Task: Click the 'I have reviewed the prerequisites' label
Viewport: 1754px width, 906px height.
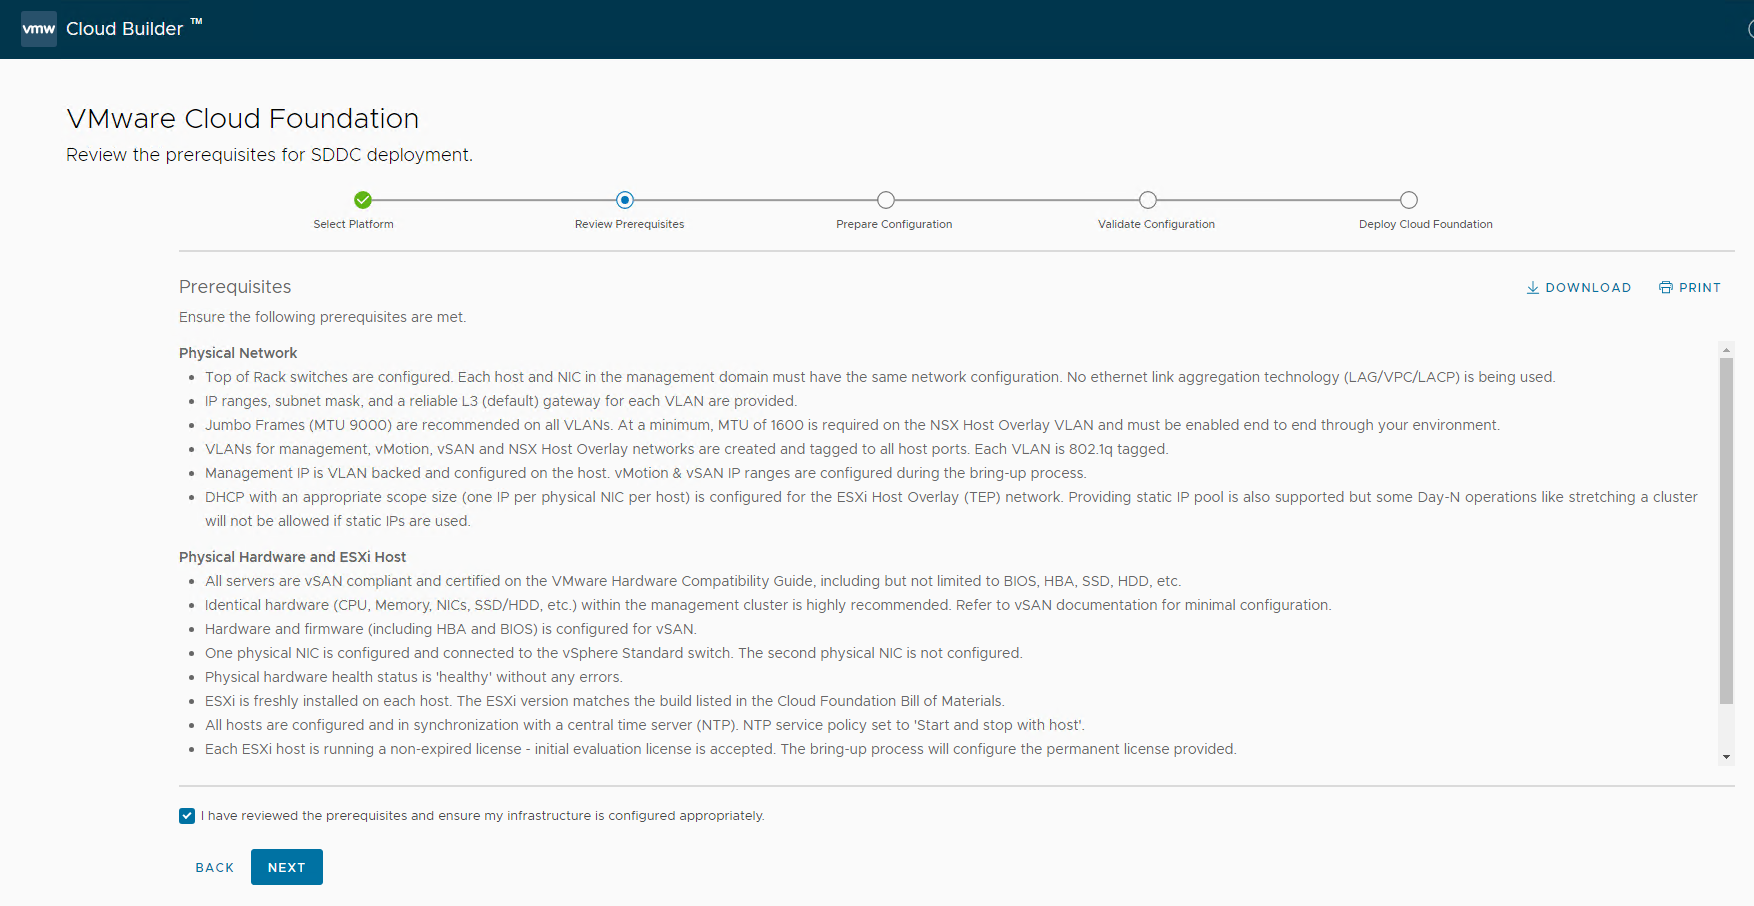Action: click(x=483, y=816)
